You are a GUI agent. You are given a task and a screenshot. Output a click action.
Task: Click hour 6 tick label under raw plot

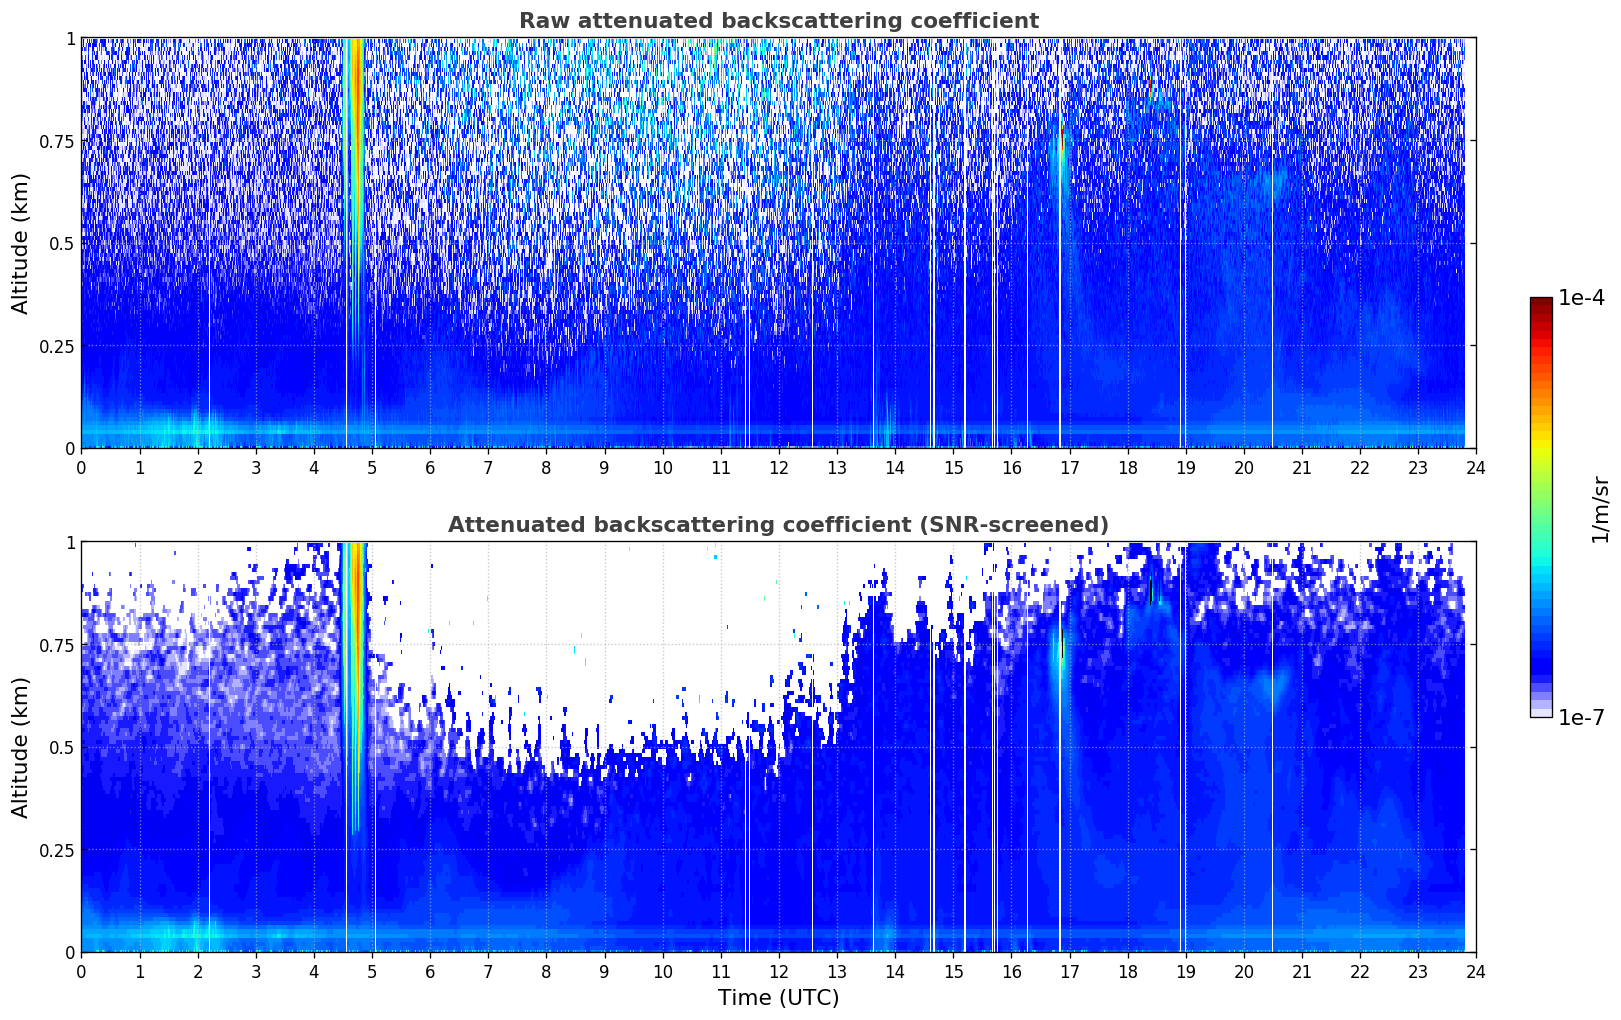click(x=430, y=467)
